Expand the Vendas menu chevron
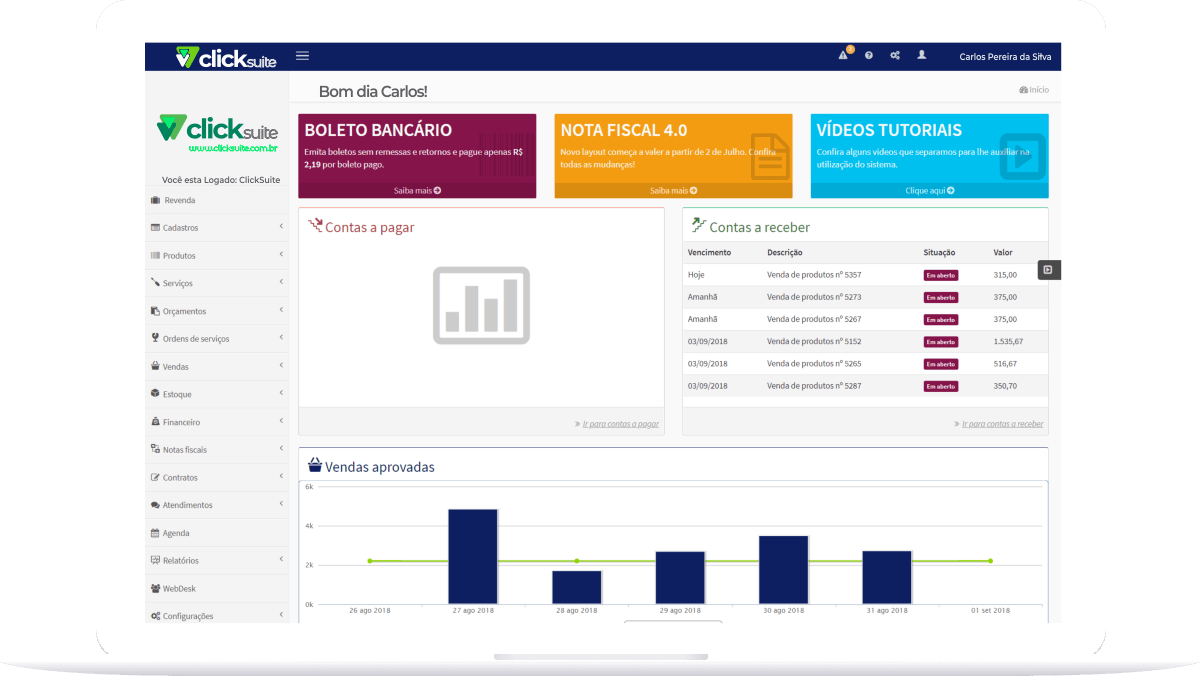Image resolution: width=1200 pixels, height=676 pixels. click(x=282, y=365)
